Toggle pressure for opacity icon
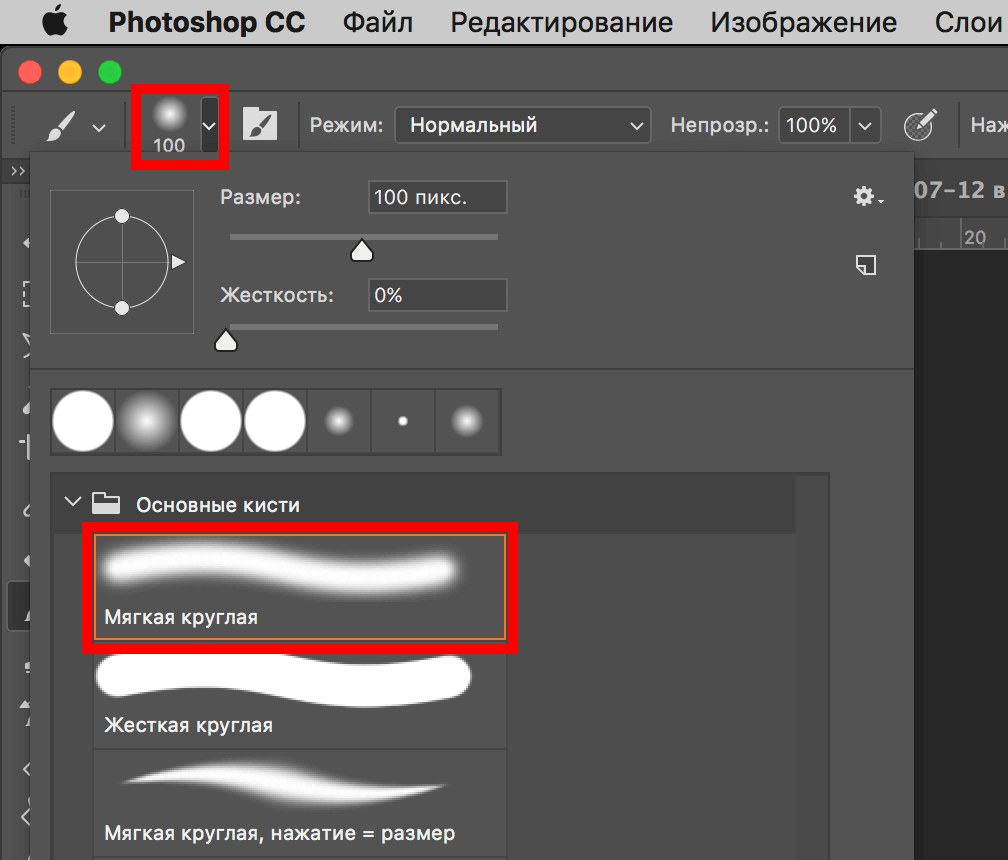Image resolution: width=1008 pixels, height=860 pixels. [x=920, y=125]
